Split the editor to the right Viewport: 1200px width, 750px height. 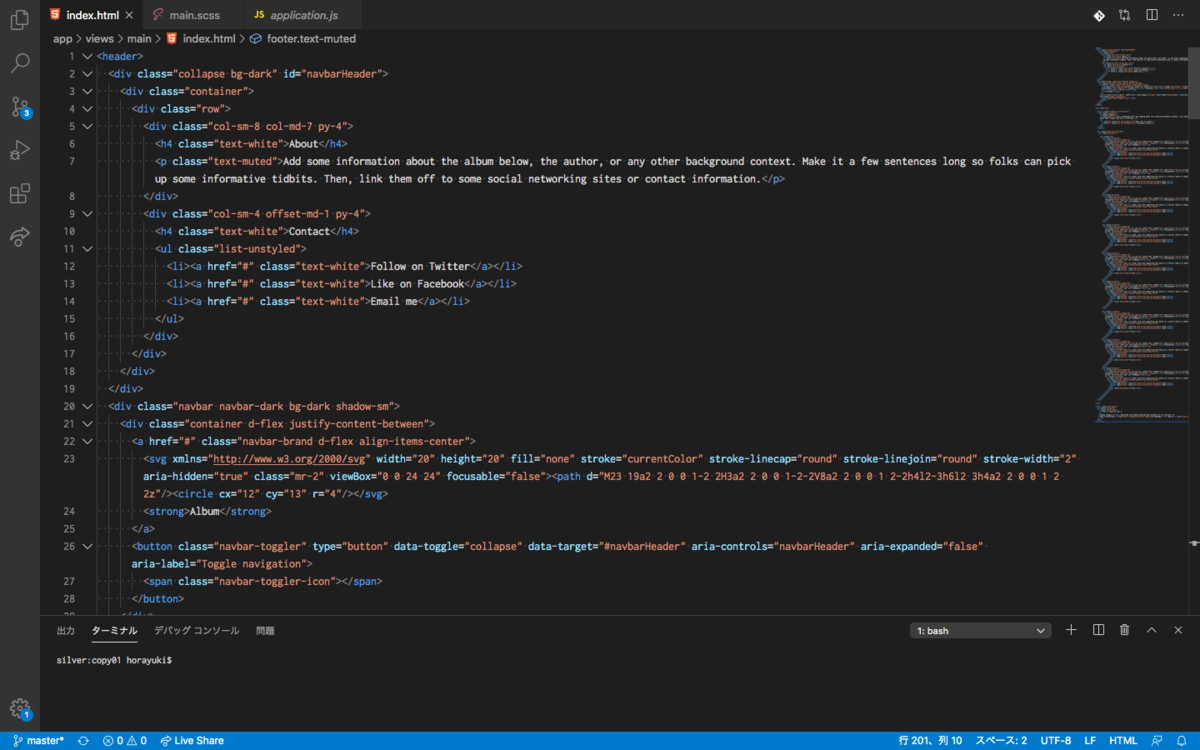[1152, 15]
